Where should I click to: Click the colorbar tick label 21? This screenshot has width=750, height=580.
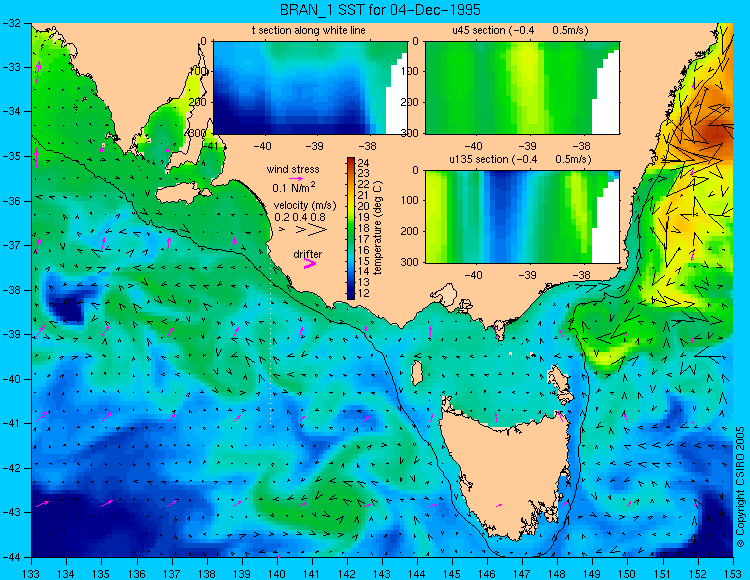click(363, 195)
